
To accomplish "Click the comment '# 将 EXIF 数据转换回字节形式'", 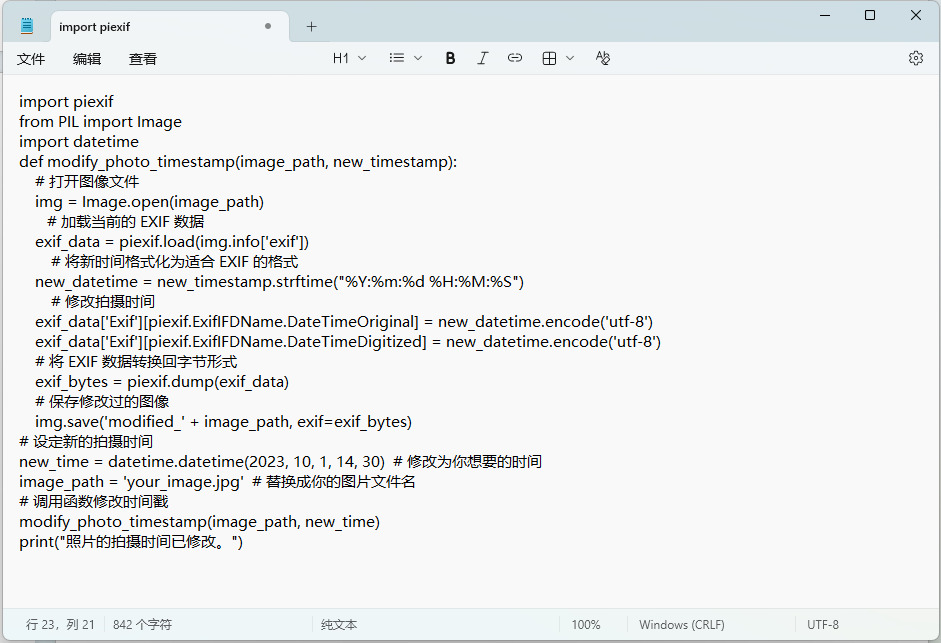I will tap(136, 361).
